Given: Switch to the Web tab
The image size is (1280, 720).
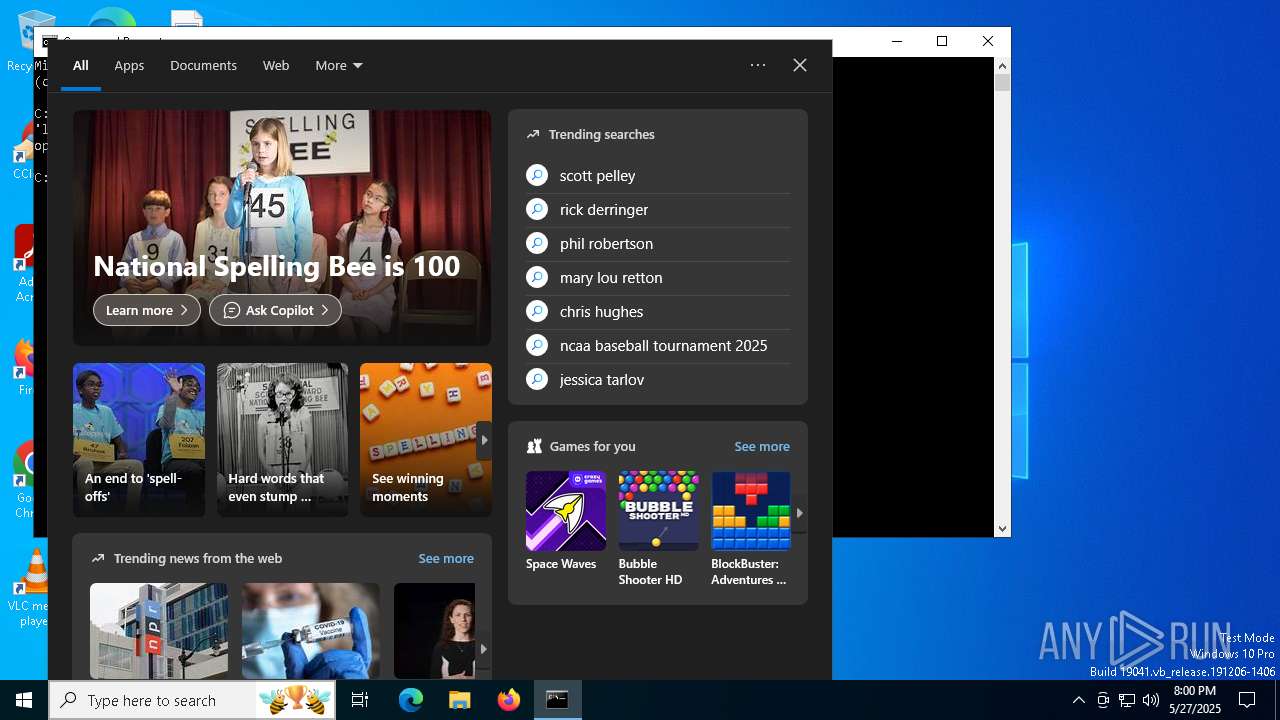Looking at the screenshot, I should coord(276,65).
